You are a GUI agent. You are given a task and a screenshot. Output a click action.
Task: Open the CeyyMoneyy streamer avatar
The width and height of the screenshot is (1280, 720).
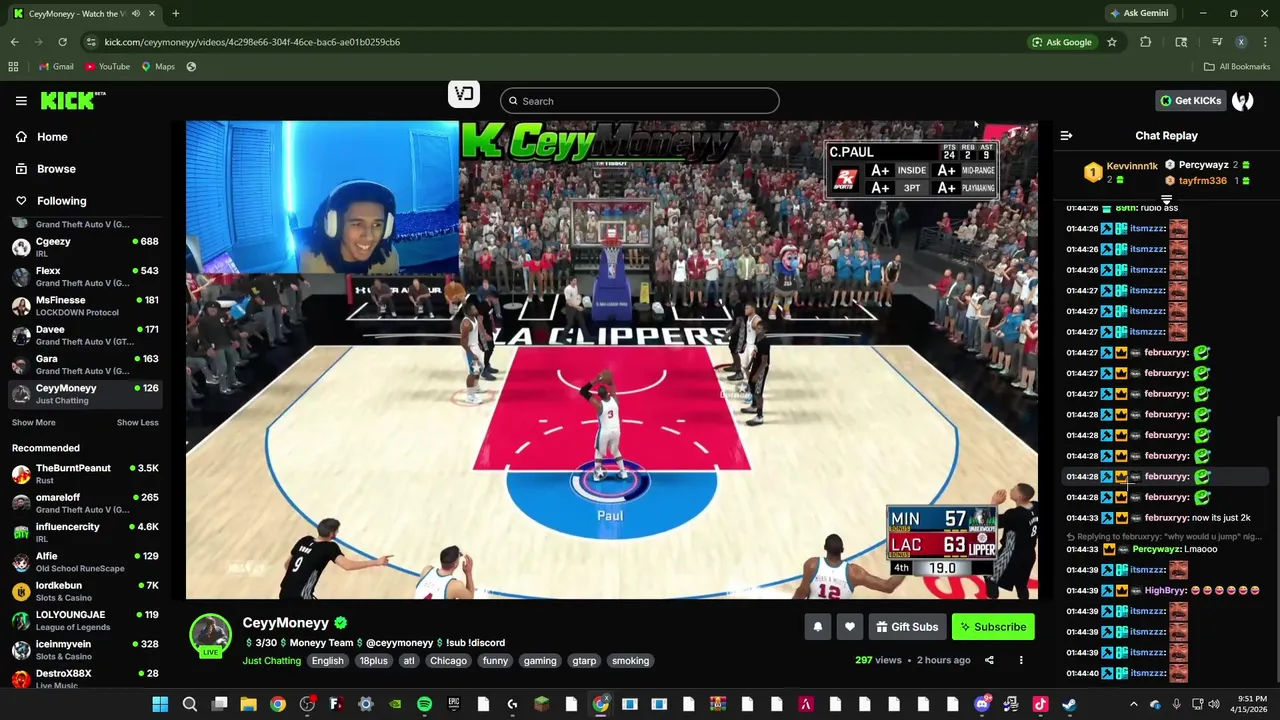point(210,636)
